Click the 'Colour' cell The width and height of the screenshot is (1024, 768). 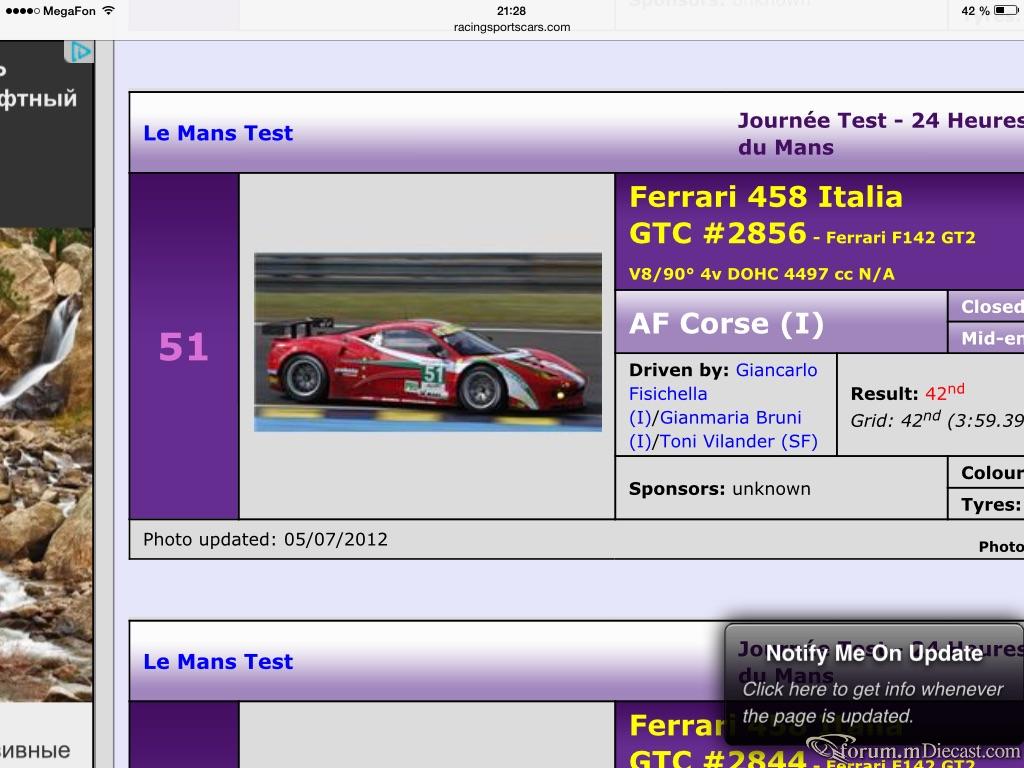coord(985,472)
